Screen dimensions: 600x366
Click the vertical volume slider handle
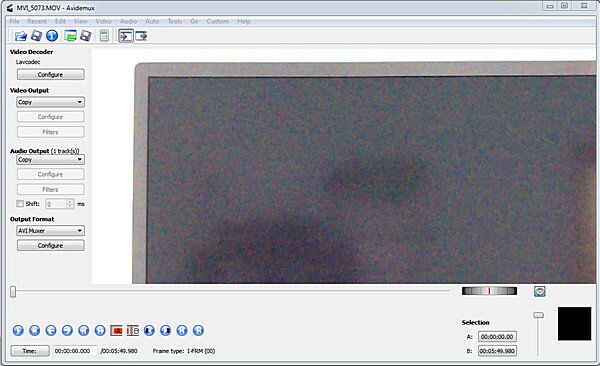pyautogui.click(x=538, y=315)
